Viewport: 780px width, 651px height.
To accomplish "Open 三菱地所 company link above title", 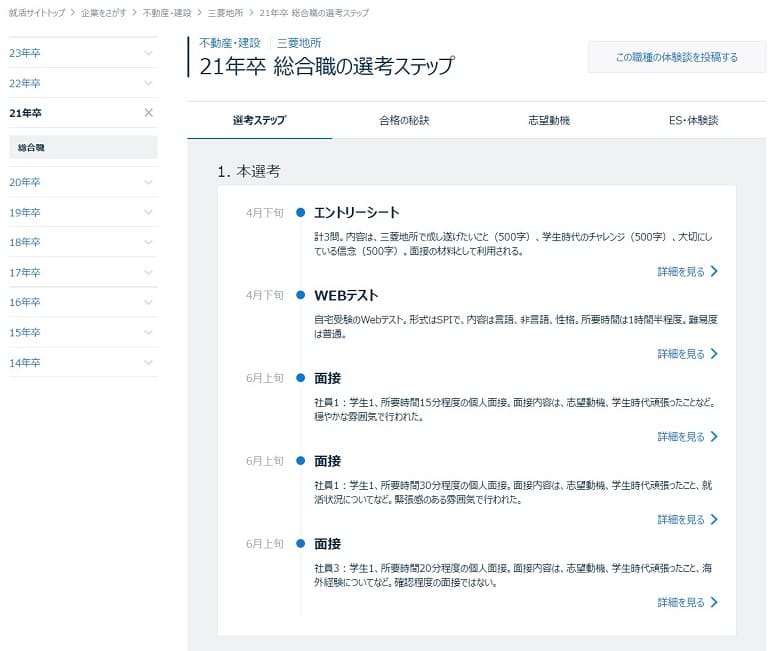I will pos(299,43).
